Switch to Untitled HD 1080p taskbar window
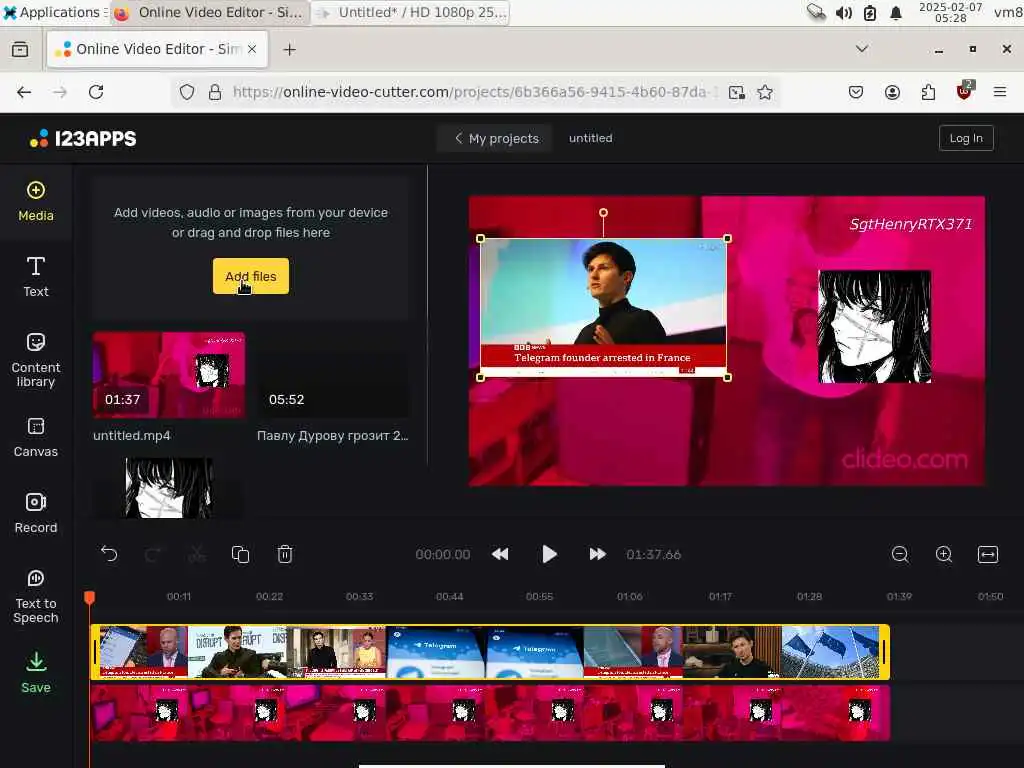This screenshot has height=768, width=1024. (x=411, y=12)
